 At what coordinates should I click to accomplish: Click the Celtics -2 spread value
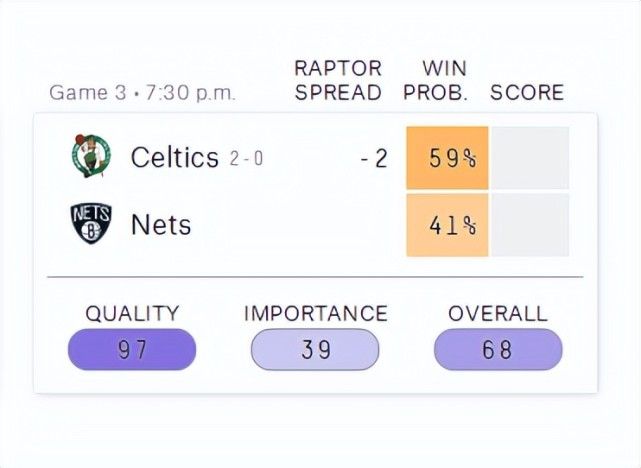(x=374, y=159)
